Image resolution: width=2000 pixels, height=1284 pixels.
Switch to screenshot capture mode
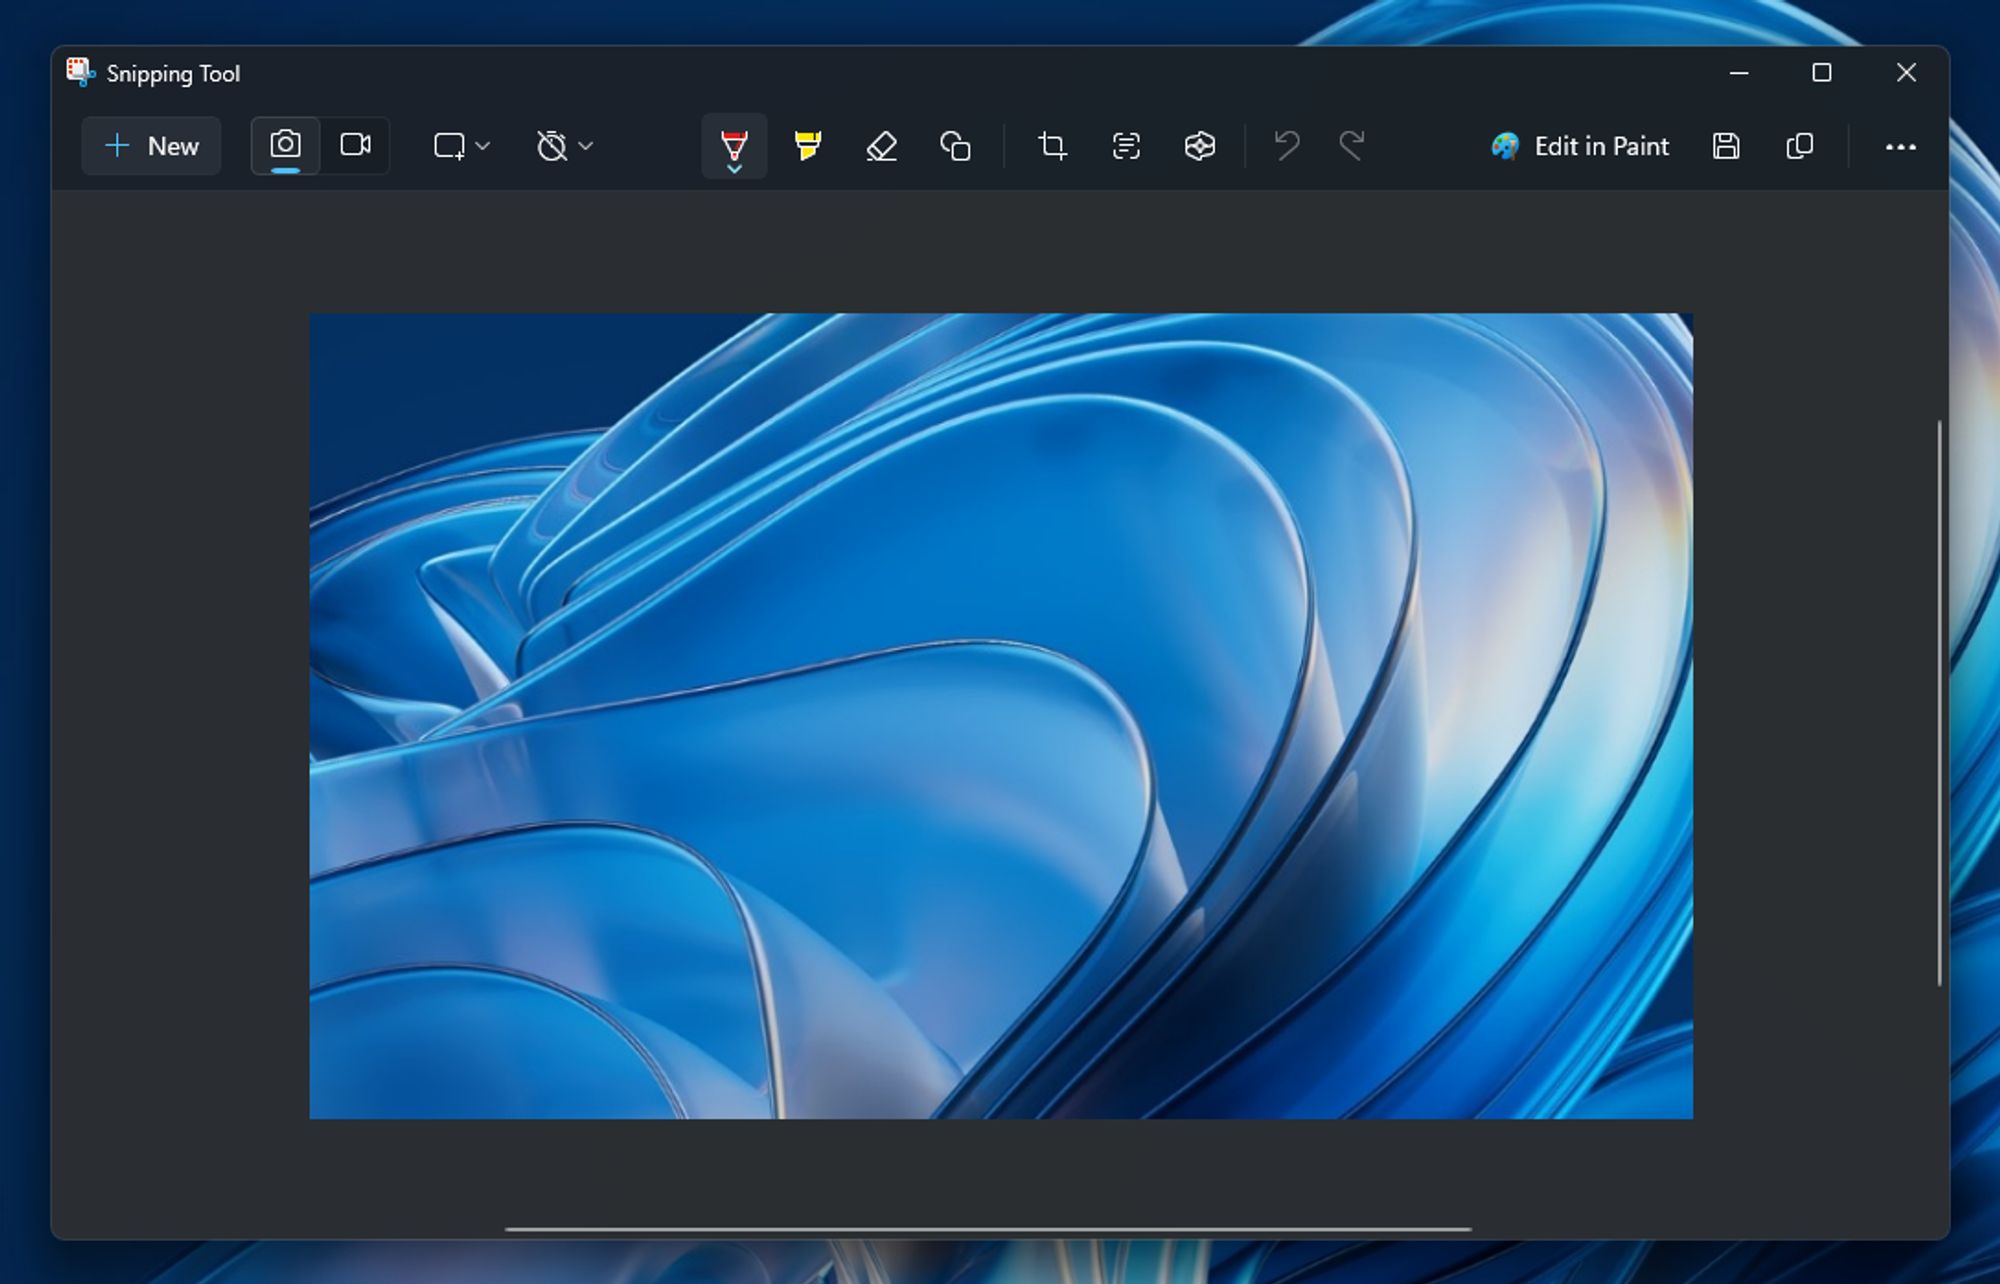[286, 146]
